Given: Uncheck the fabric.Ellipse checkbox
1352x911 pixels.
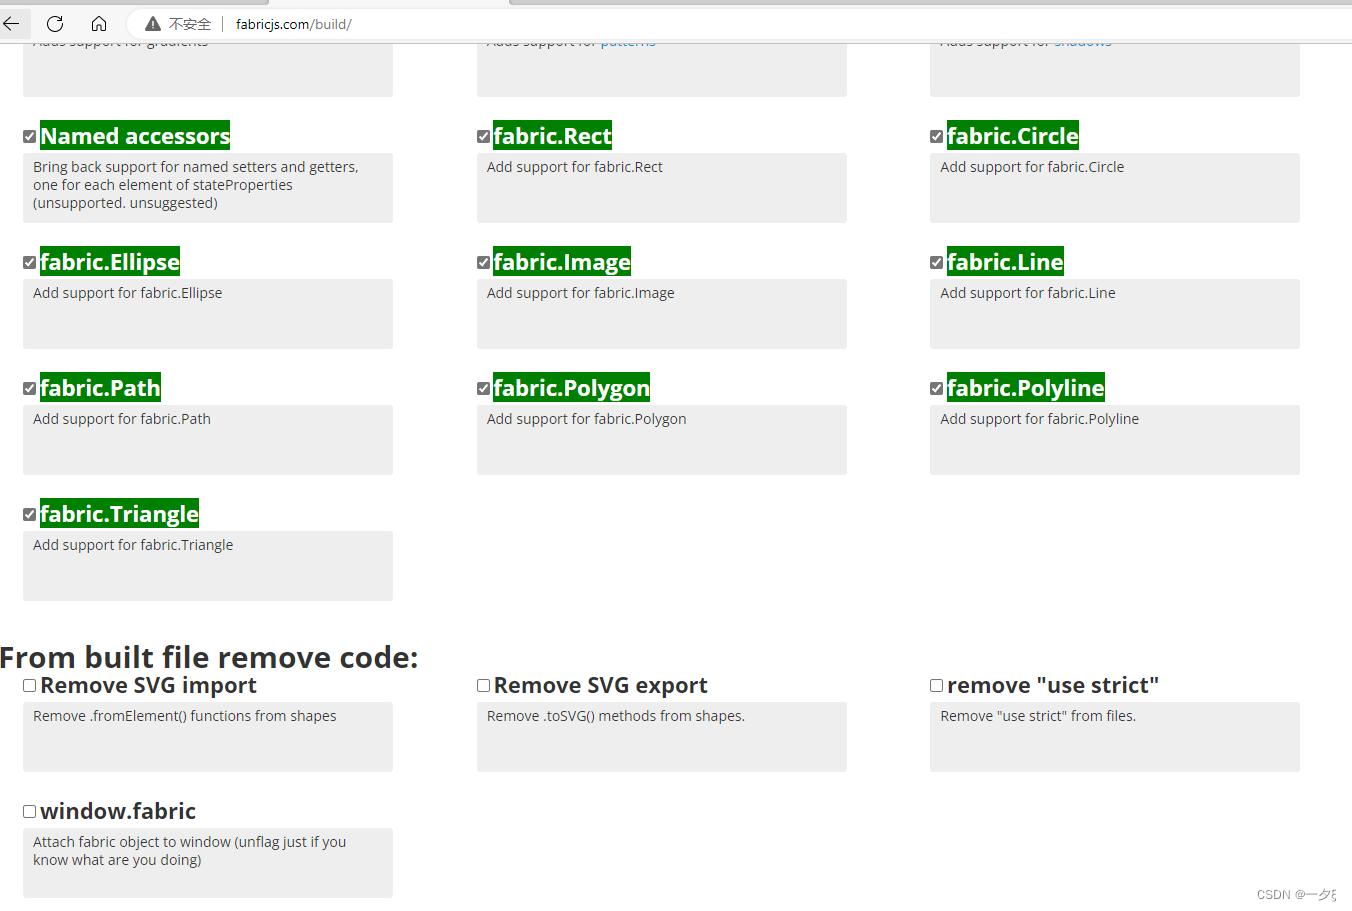Looking at the screenshot, I should point(30,263).
